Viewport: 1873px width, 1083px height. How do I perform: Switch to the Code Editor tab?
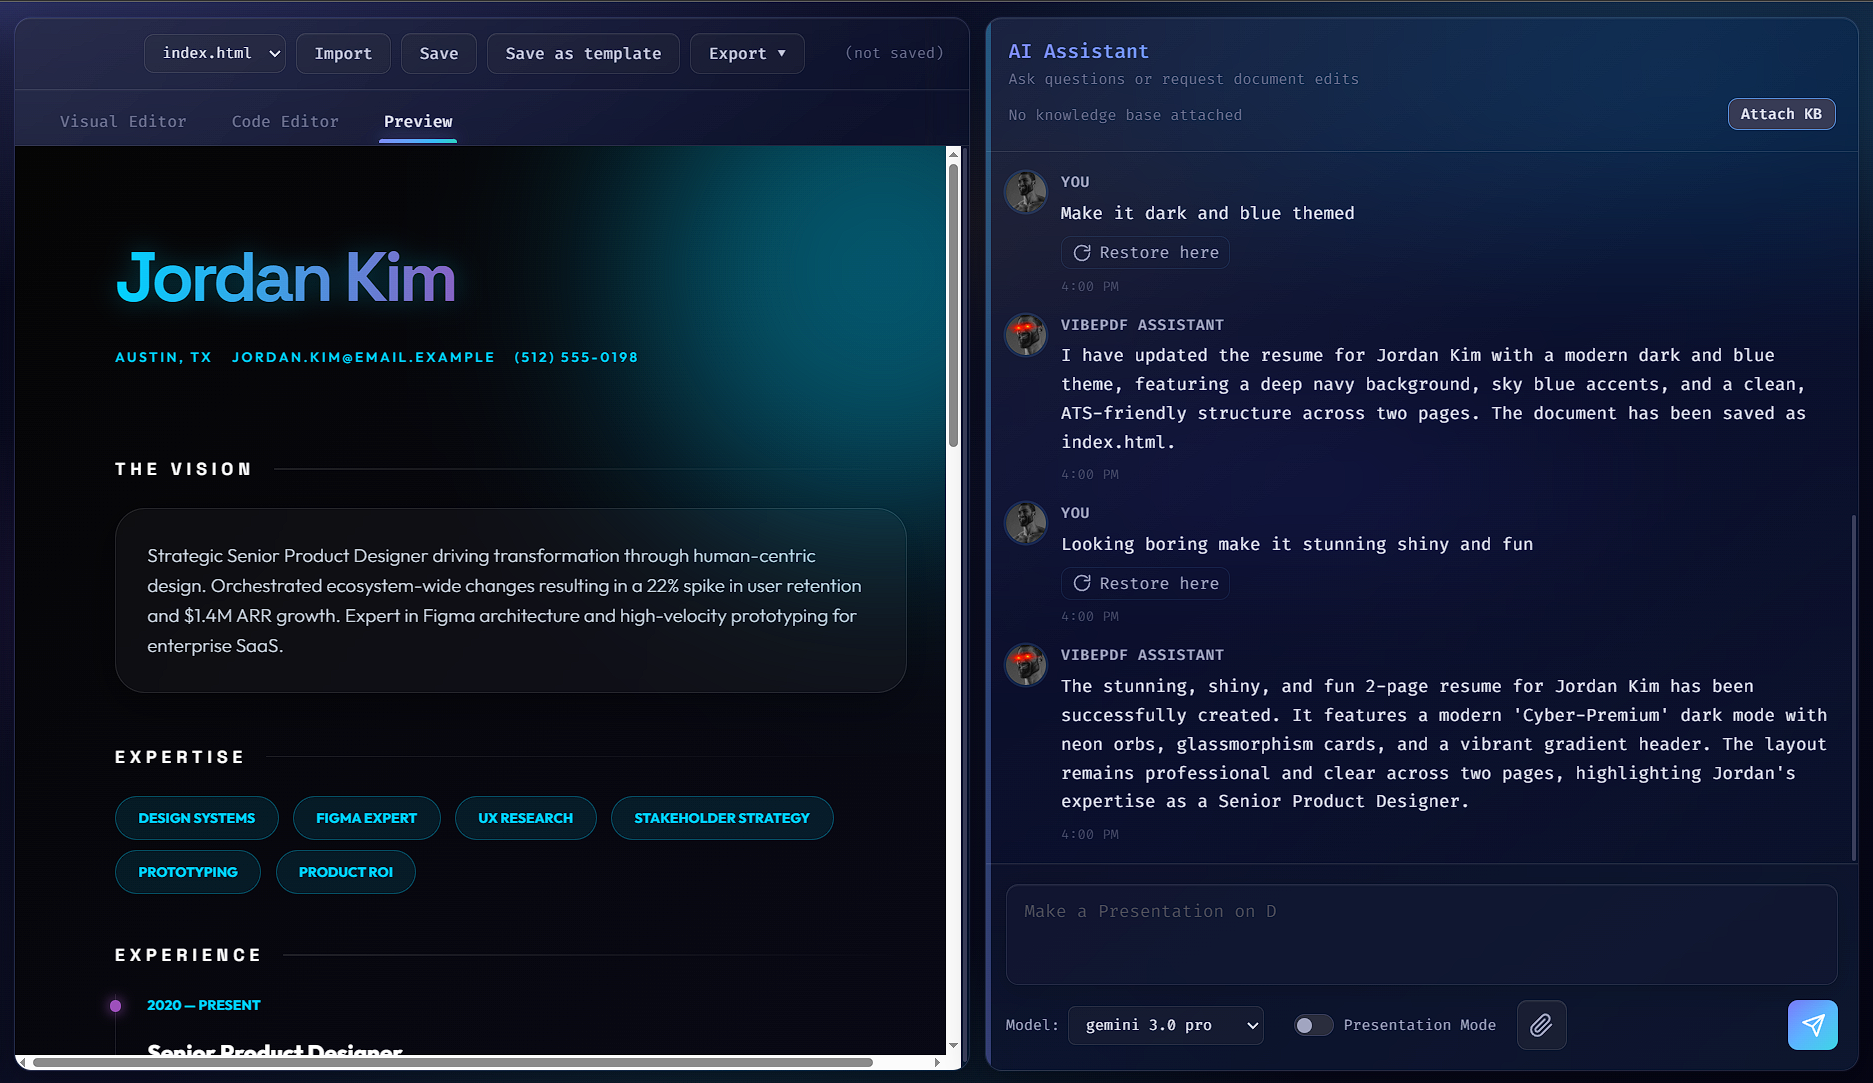tap(285, 121)
